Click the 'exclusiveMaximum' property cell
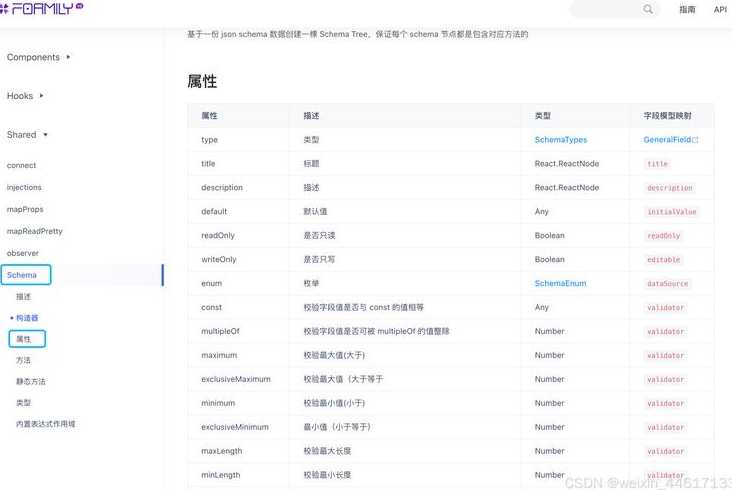732x490 pixels. coord(239,379)
